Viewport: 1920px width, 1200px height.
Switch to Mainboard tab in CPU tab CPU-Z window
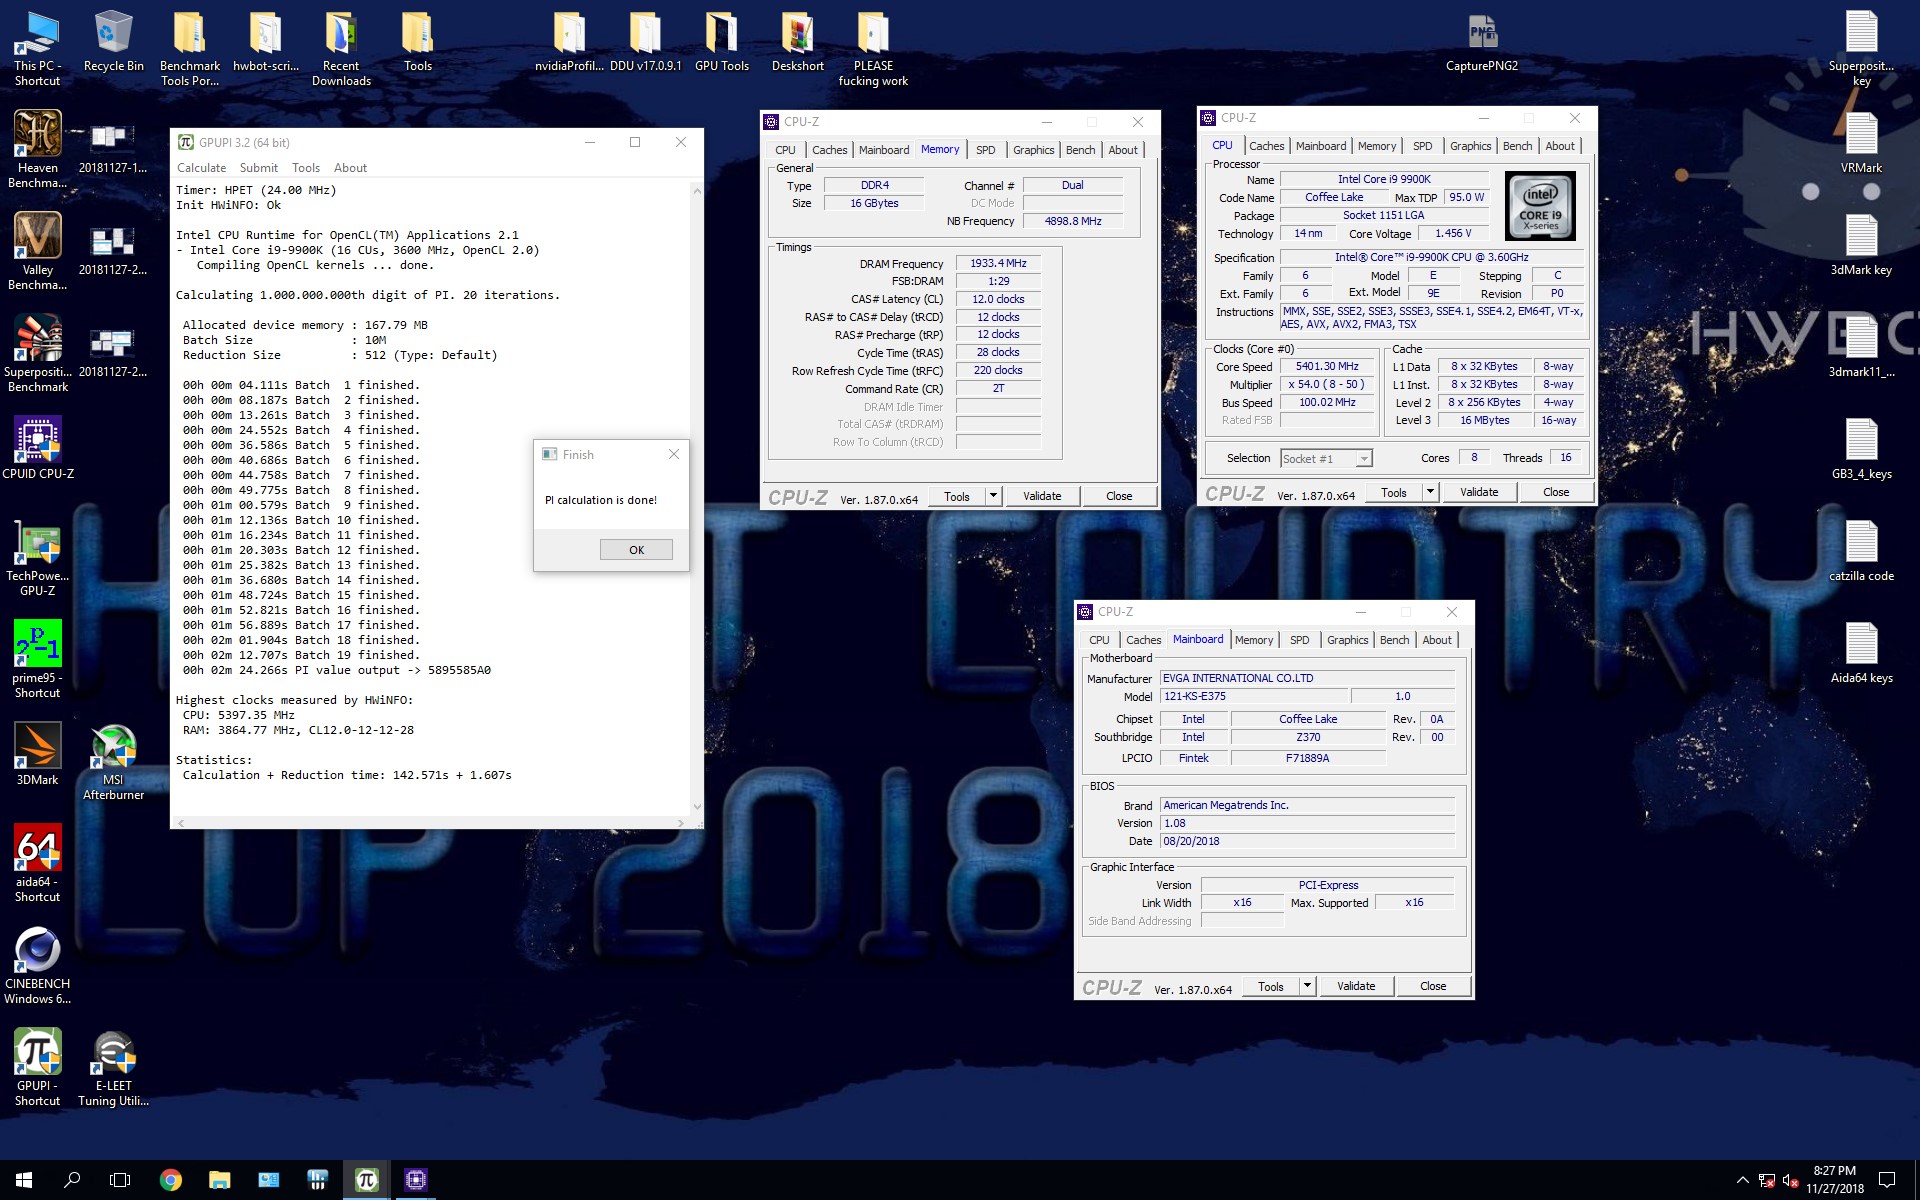[x=1321, y=146]
